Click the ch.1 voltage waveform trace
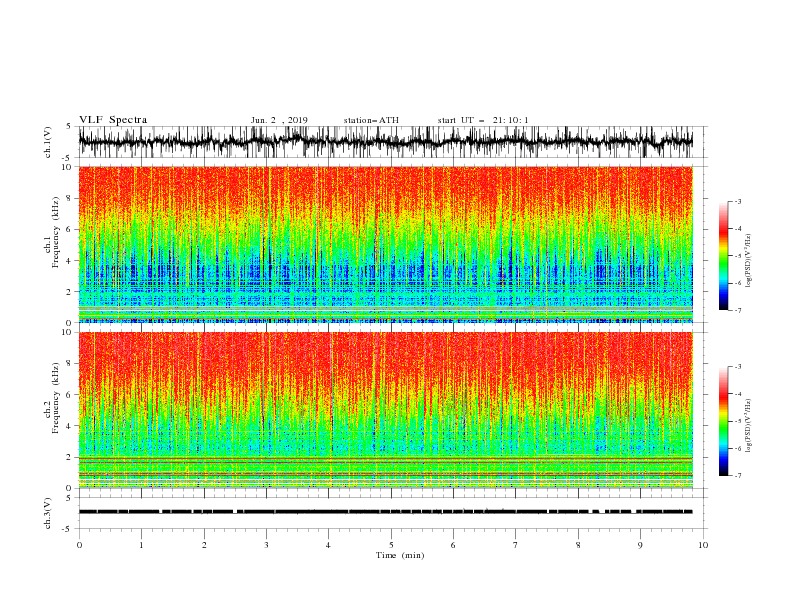Image resolution: width=792 pixels, height=612 pixels. [x=386, y=142]
